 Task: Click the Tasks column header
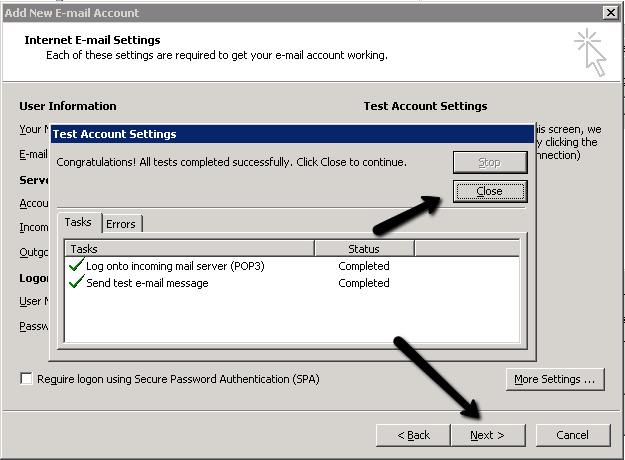(190, 249)
